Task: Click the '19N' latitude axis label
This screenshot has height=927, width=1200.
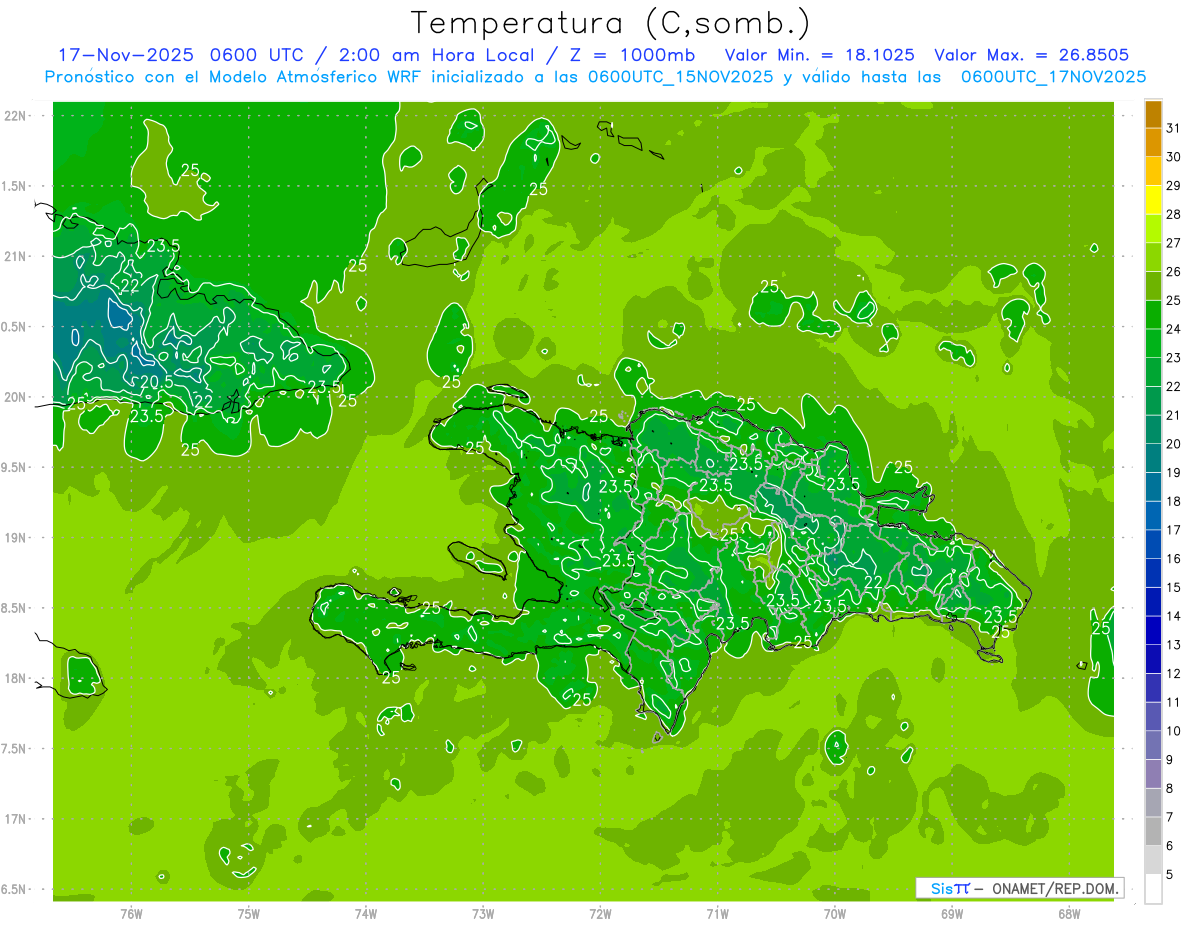Action: [15, 538]
